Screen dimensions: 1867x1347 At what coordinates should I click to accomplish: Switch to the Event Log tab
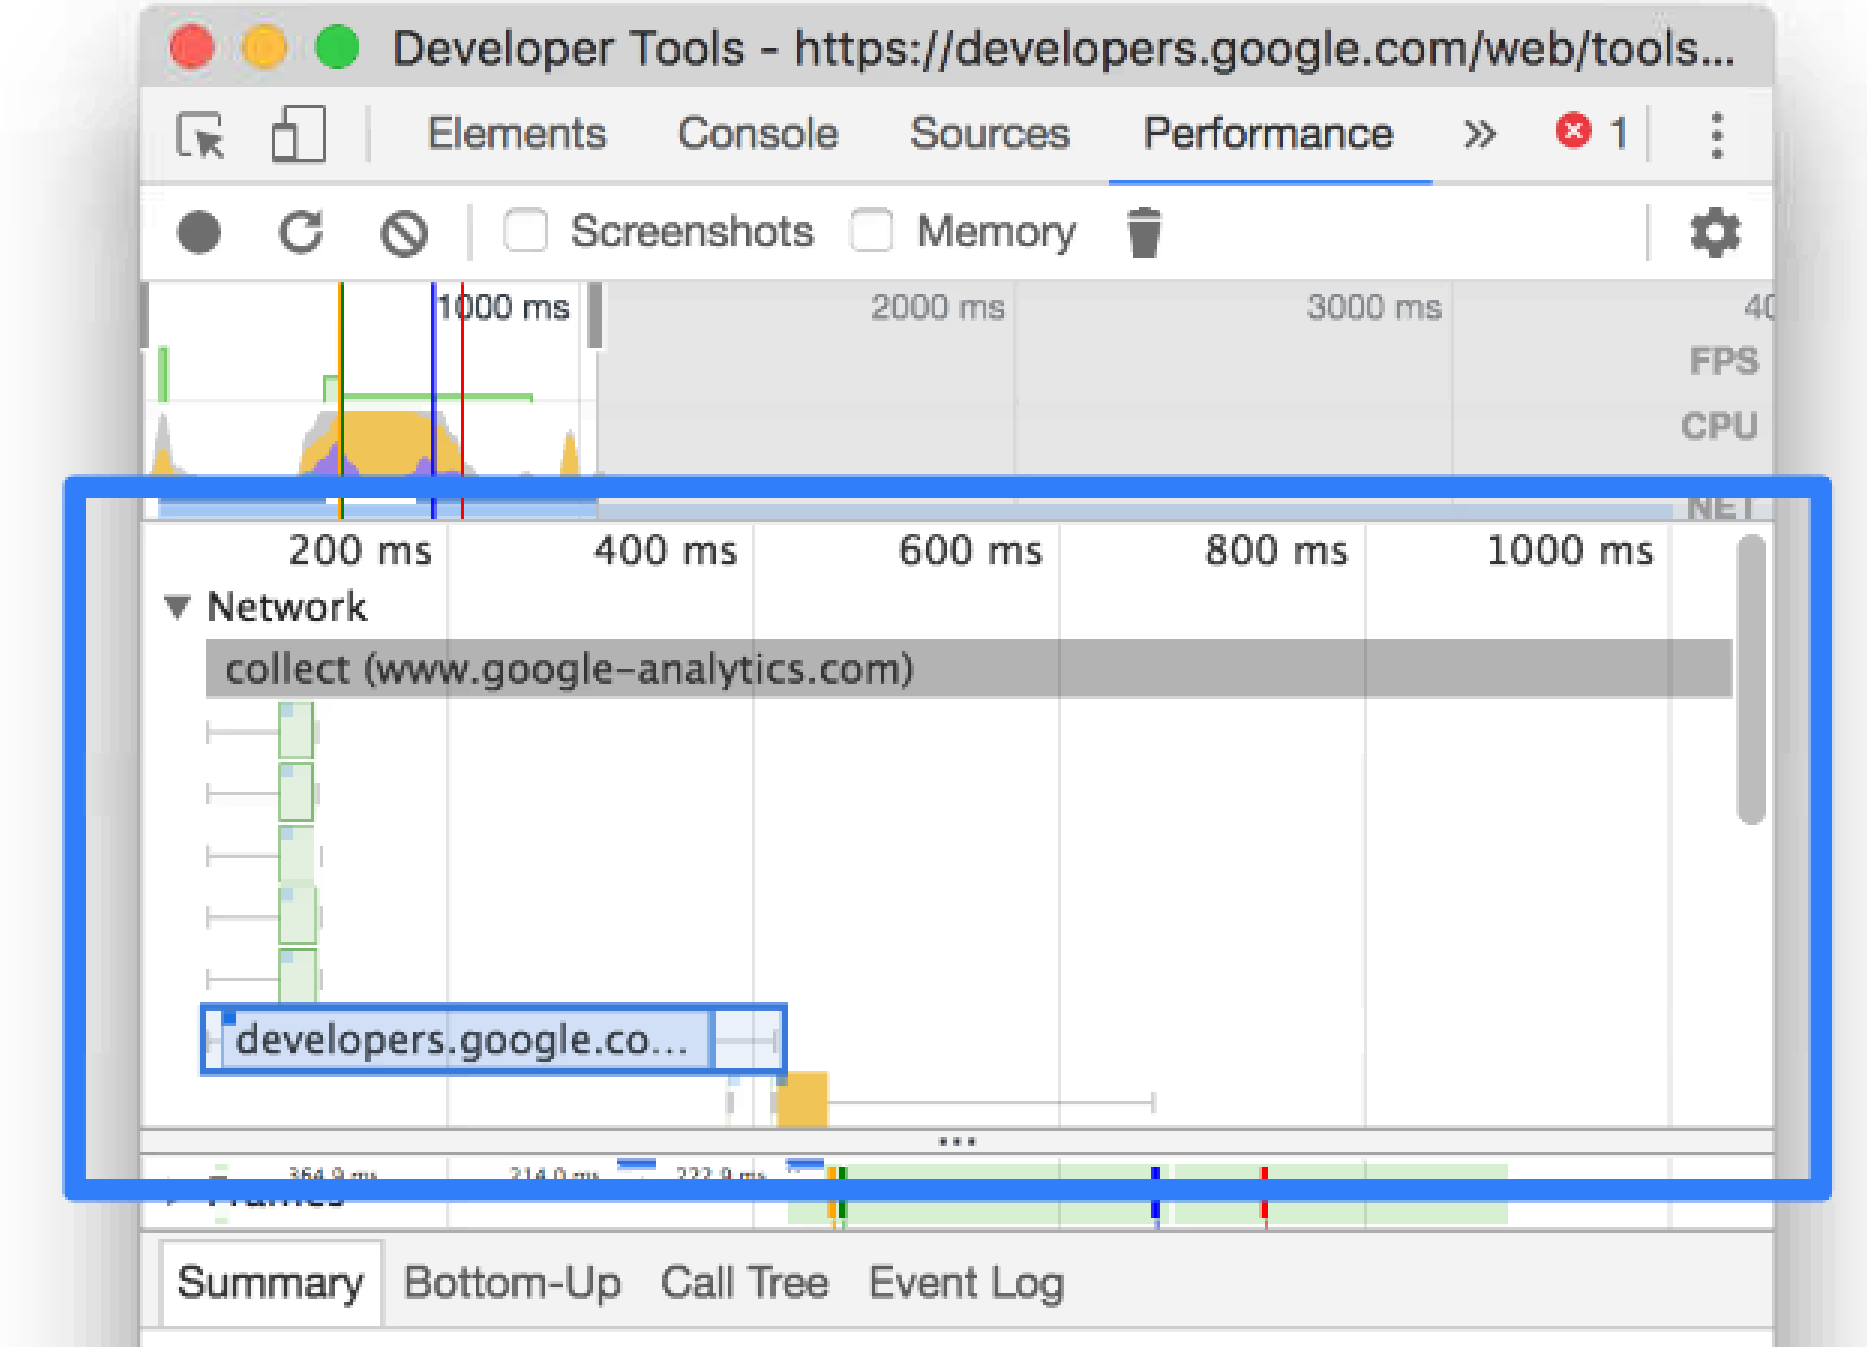point(966,1283)
